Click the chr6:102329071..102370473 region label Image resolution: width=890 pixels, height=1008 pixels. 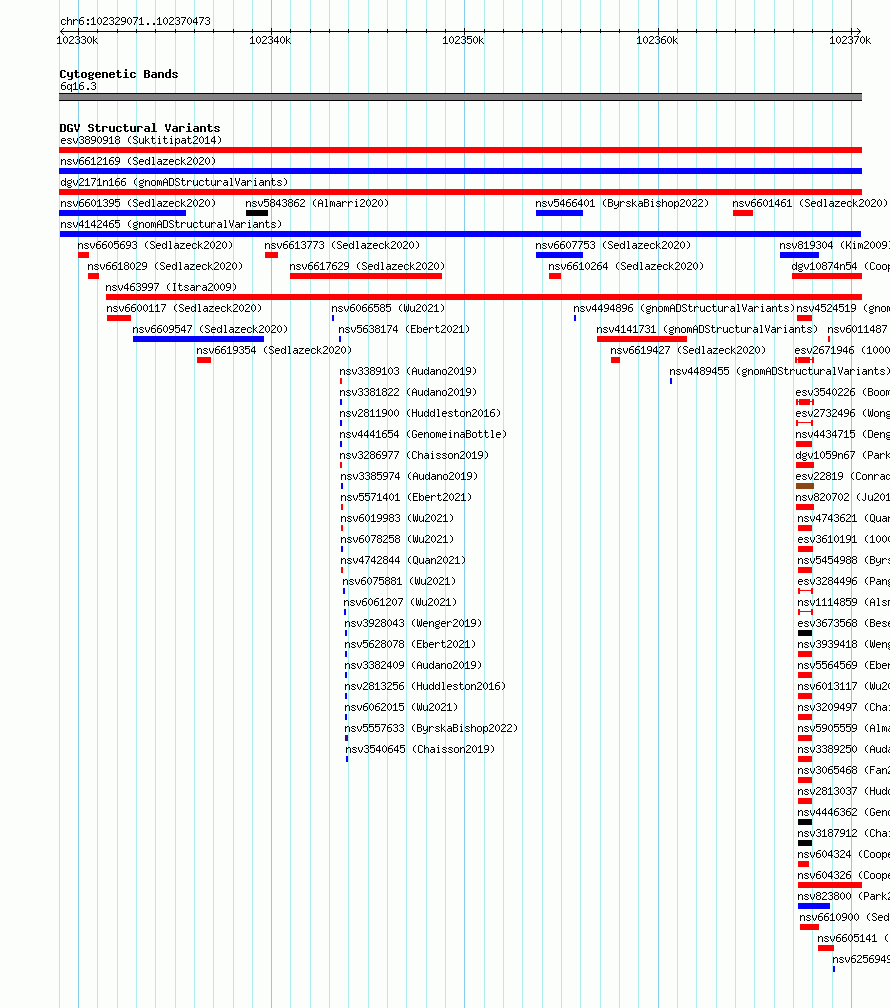135,21
